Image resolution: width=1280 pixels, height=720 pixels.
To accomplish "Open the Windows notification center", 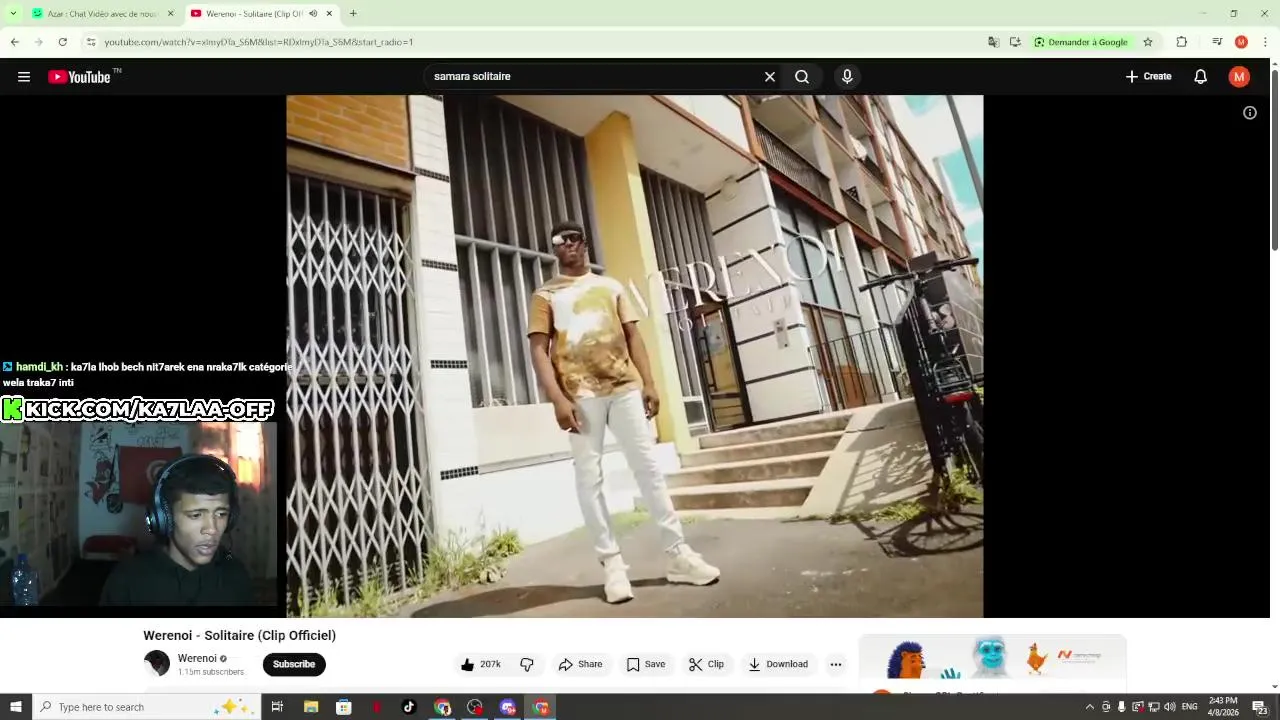I will 1259,707.
